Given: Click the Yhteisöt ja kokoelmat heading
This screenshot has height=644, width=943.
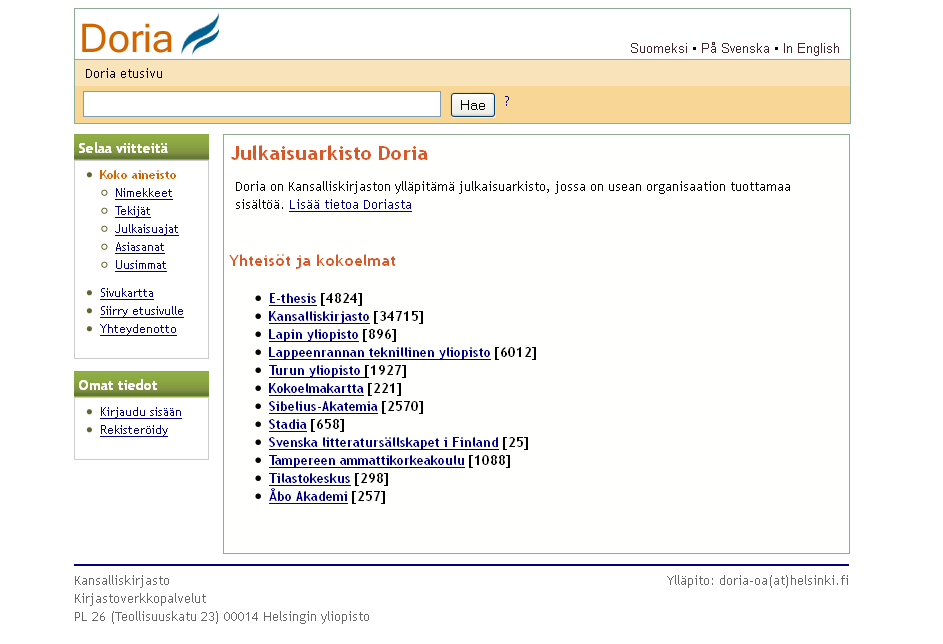Looking at the screenshot, I should (x=313, y=261).
